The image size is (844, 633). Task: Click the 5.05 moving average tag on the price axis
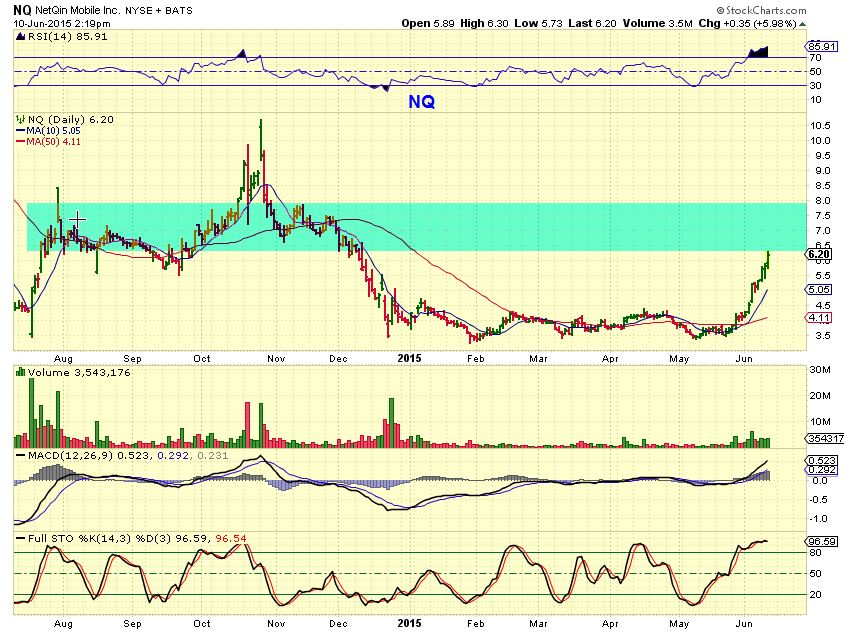click(x=819, y=290)
